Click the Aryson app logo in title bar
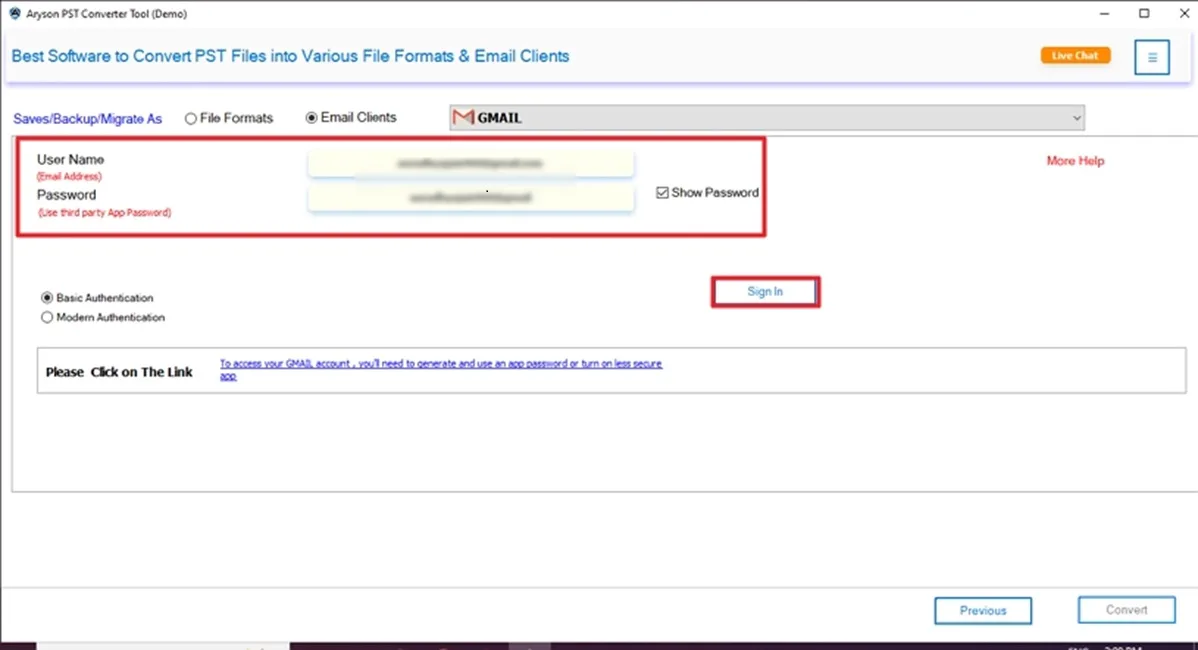 (x=15, y=14)
